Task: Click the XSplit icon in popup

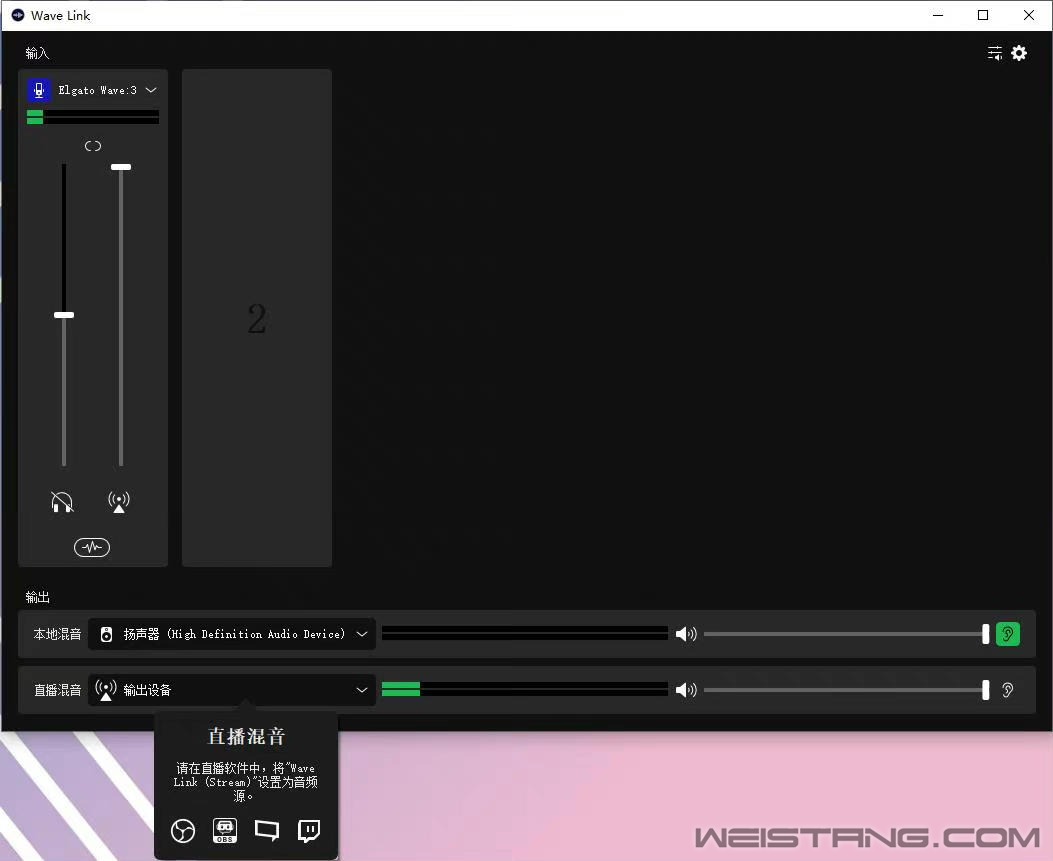Action: [x=267, y=830]
